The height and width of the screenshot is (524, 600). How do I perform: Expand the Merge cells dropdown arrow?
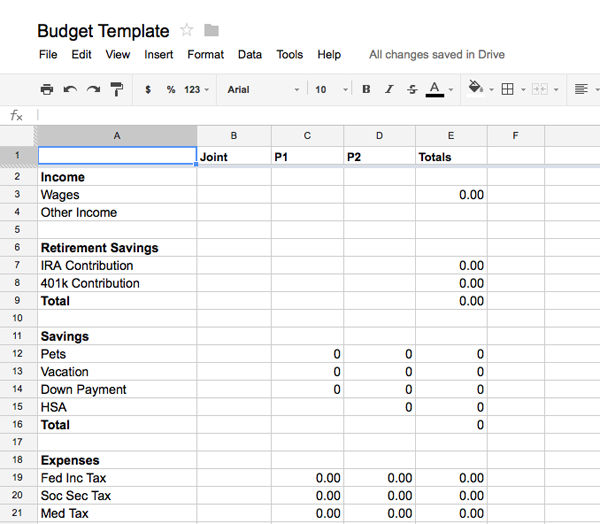click(556, 90)
